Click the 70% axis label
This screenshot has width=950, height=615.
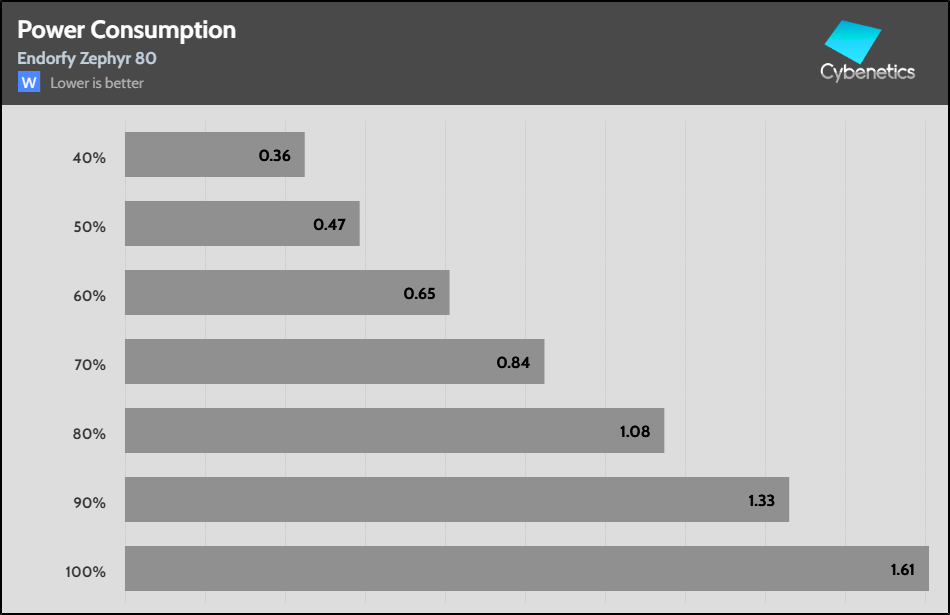(90, 365)
